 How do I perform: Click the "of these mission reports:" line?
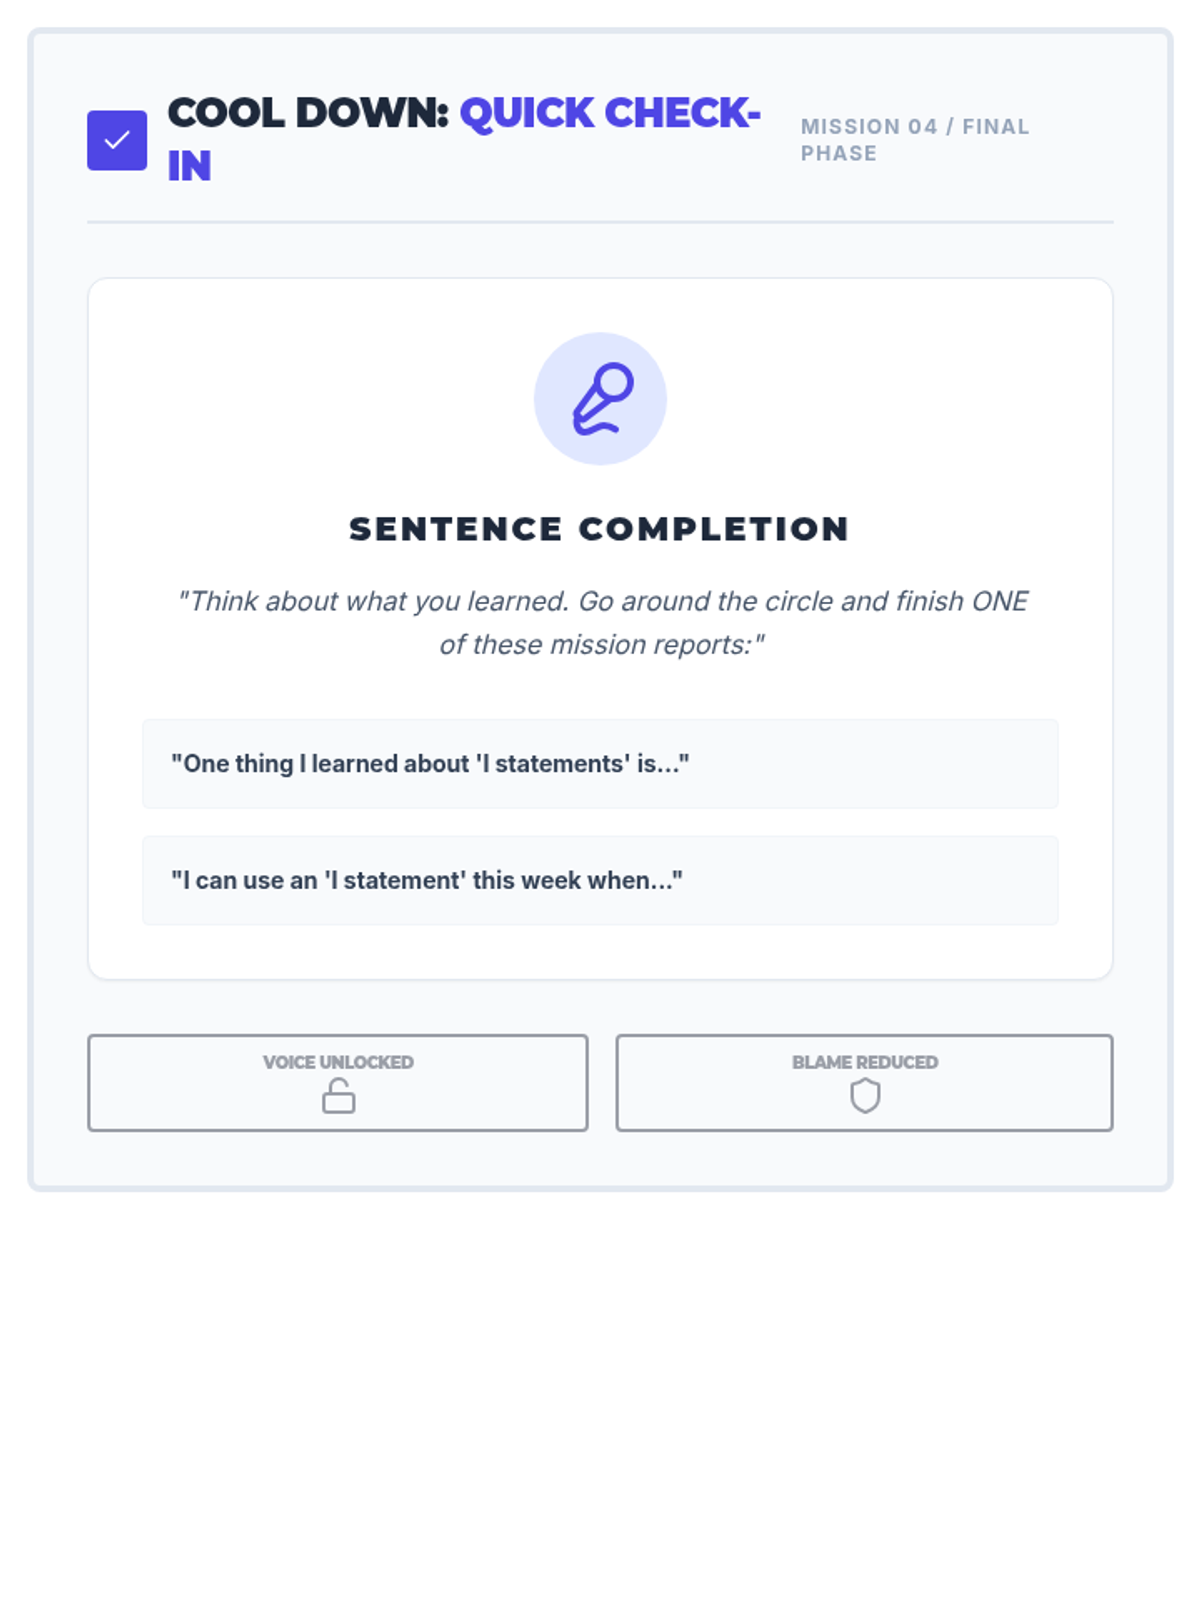(600, 645)
